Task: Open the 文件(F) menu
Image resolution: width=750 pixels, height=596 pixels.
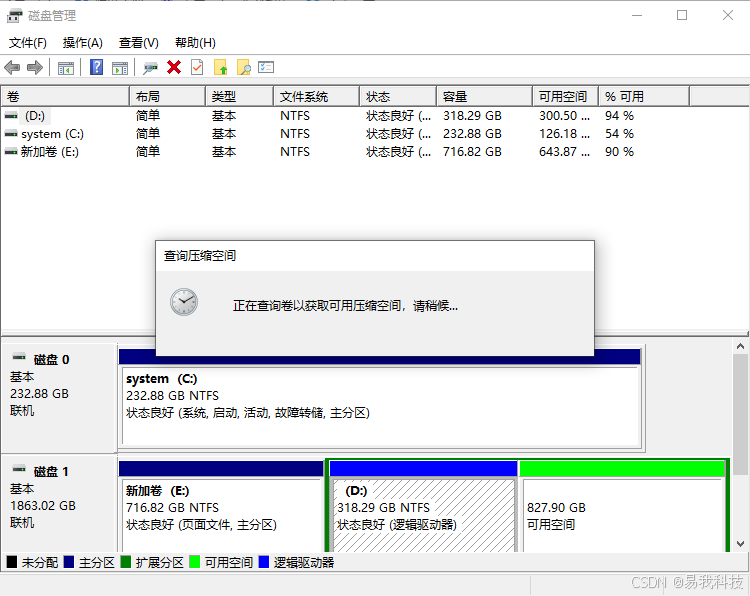Action: [28, 43]
